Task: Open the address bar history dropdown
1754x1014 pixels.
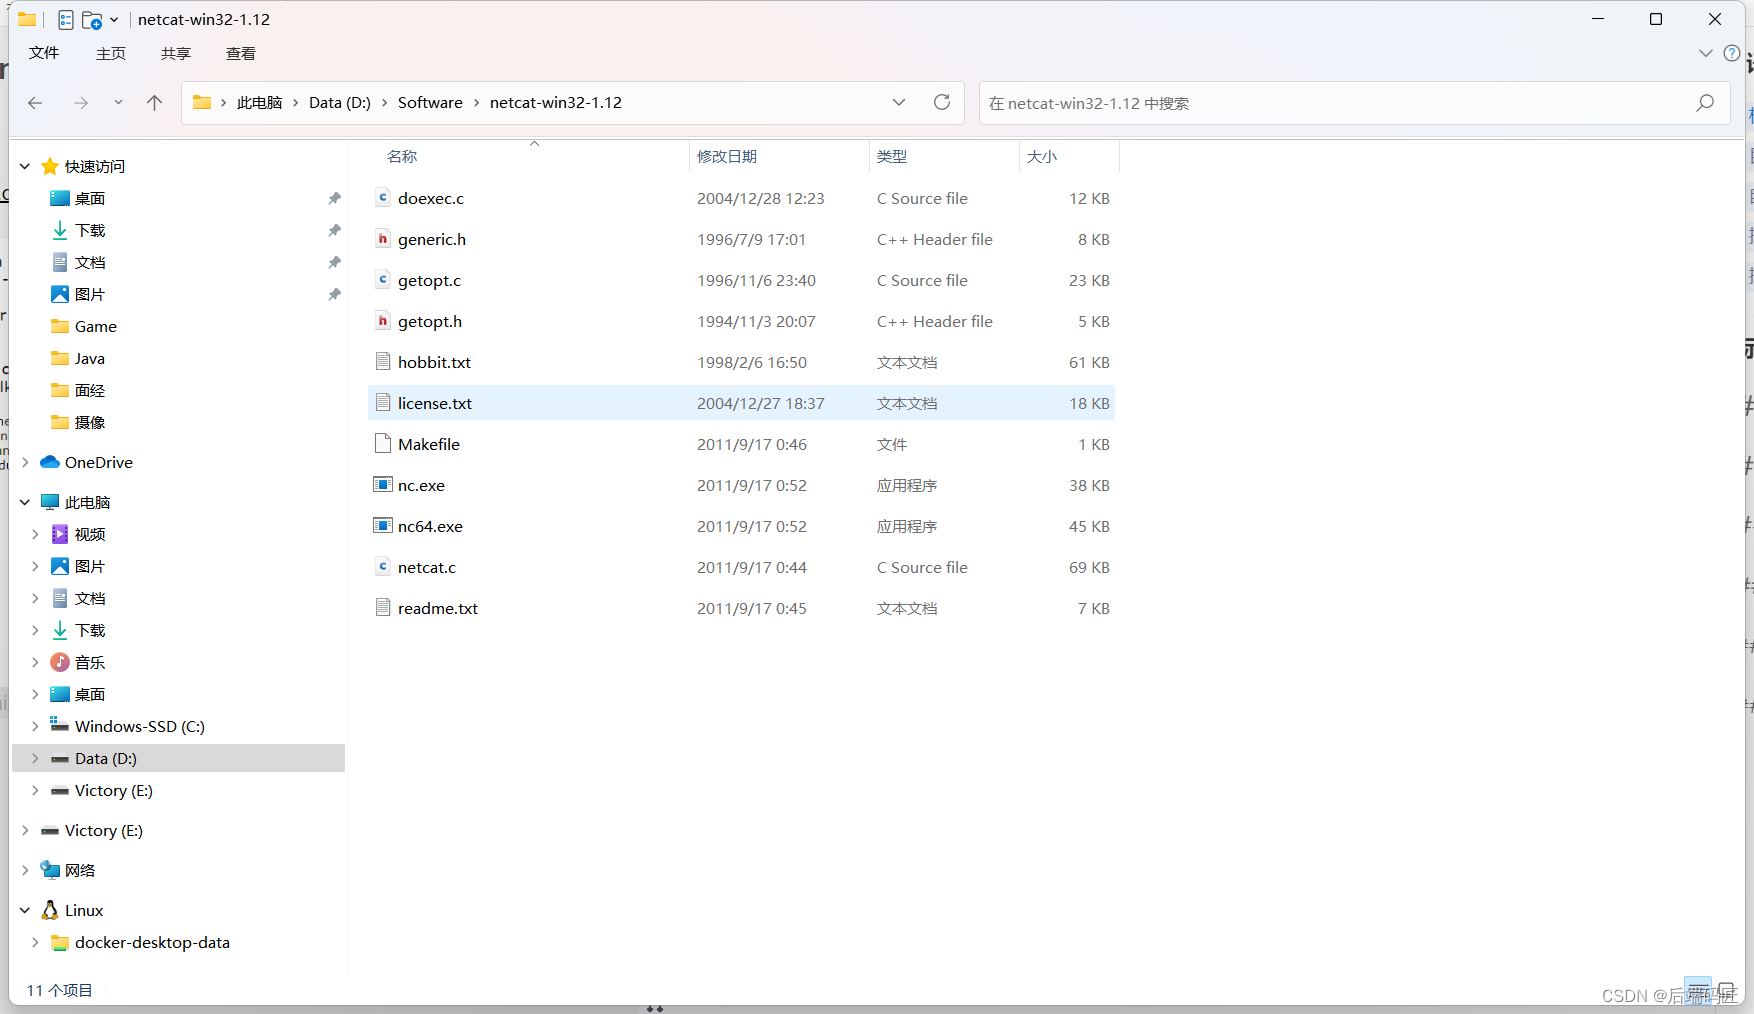Action: (899, 102)
